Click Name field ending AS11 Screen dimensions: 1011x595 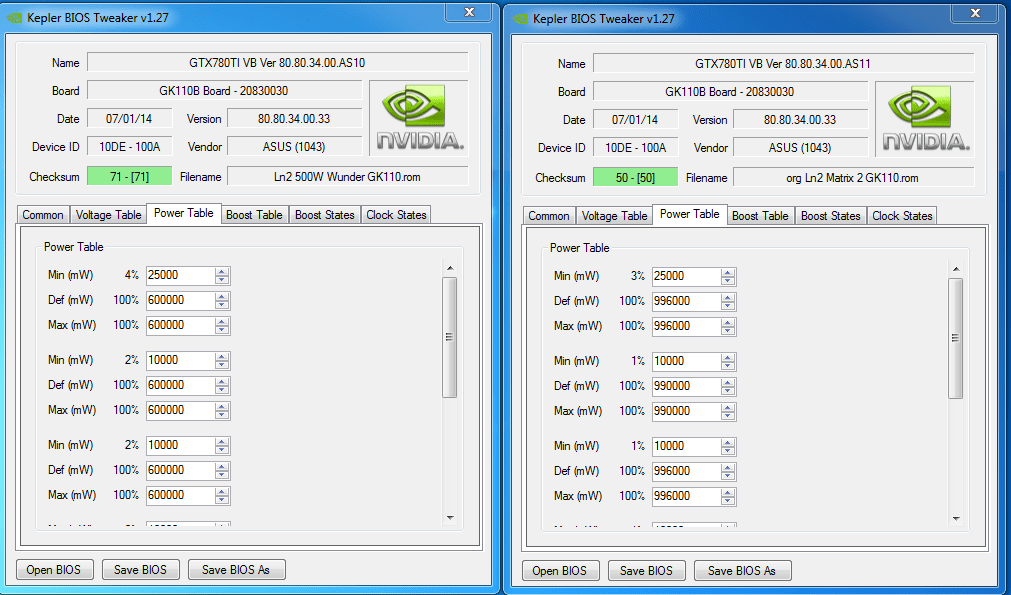(784, 63)
